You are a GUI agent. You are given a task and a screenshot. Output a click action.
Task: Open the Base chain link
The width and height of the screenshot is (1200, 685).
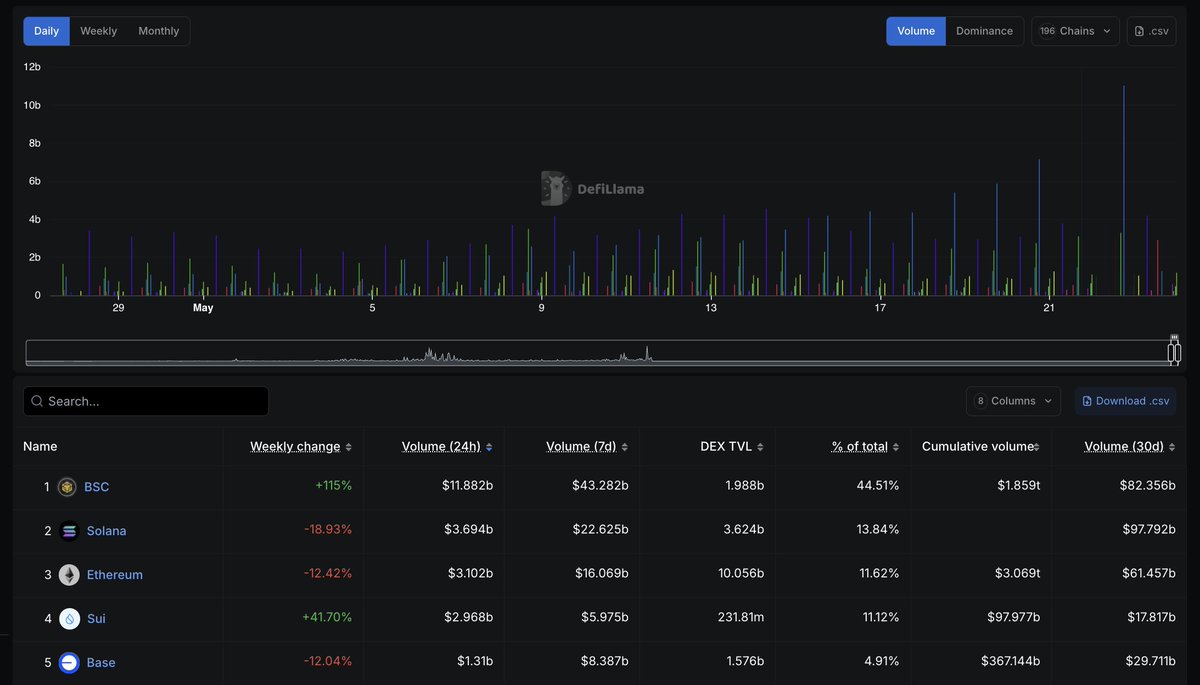[101, 663]
